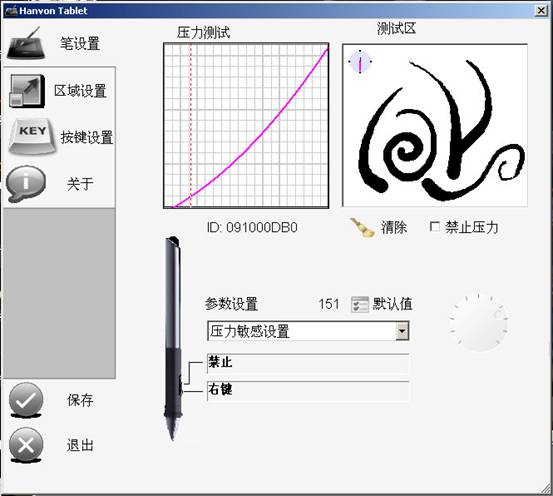Click the About (关于) info bubble icon
Viewport: 553px width, 496px height.
pos(26,183)
